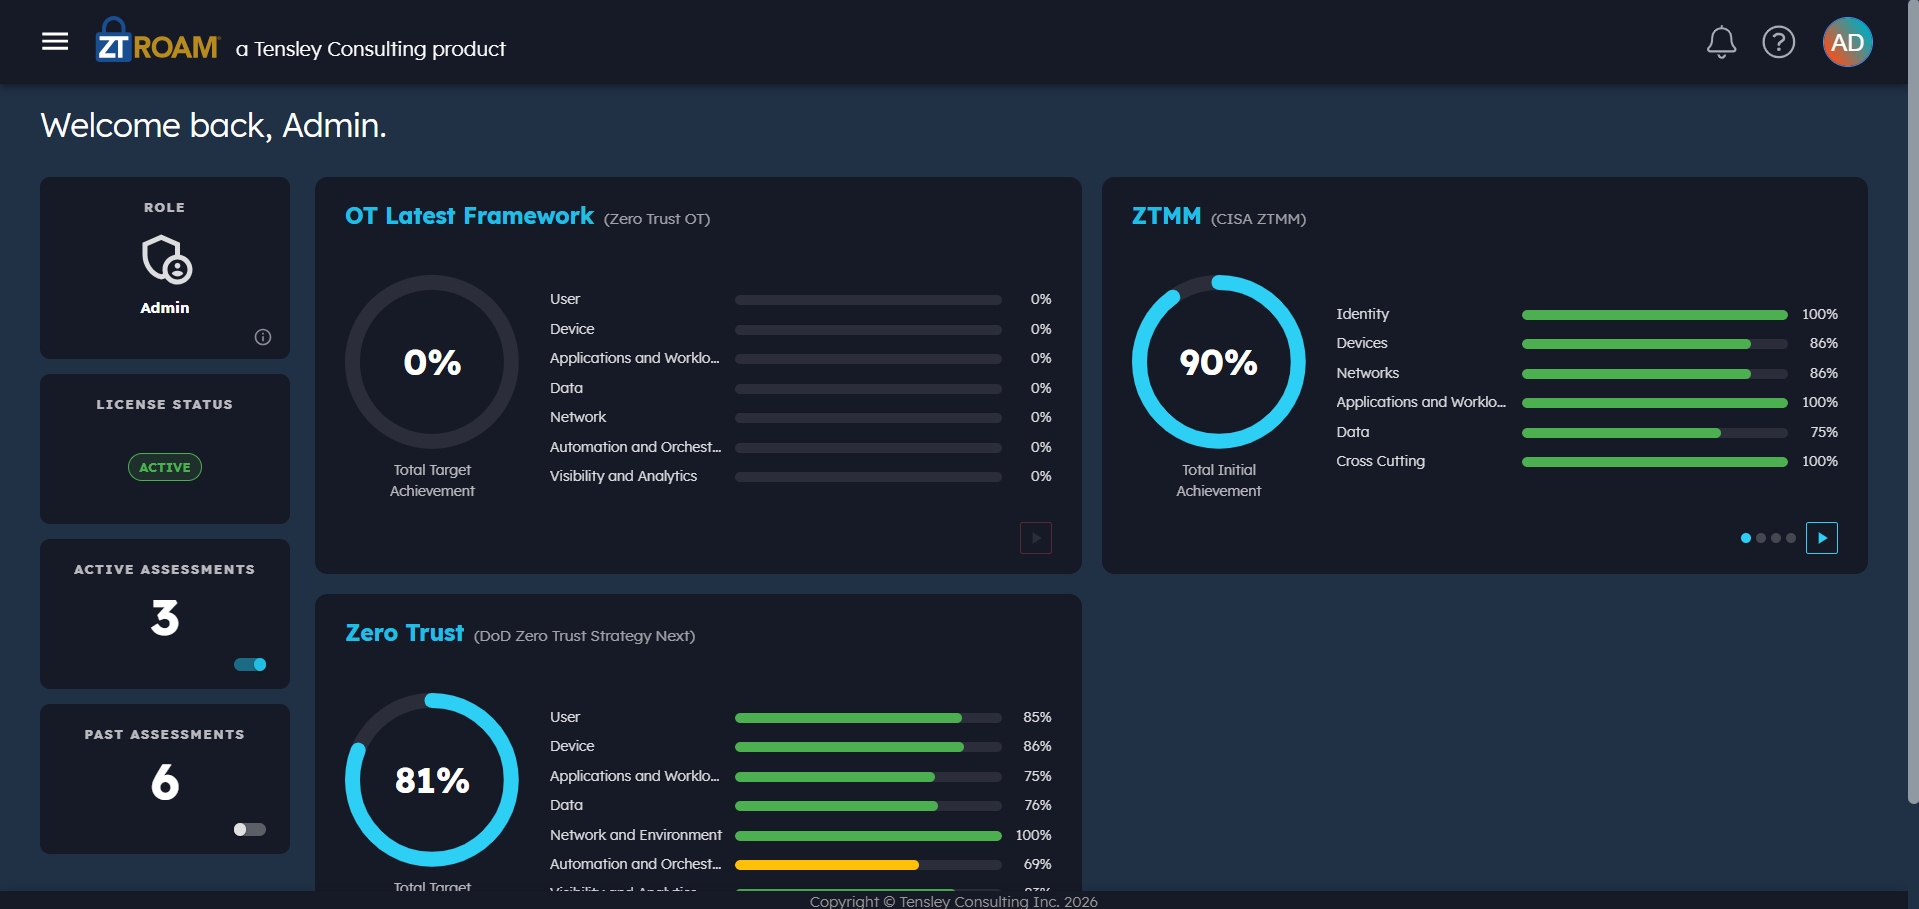
Task: Click the disabled play button in OT Framework card
Action: click(x=1036, y=538)
